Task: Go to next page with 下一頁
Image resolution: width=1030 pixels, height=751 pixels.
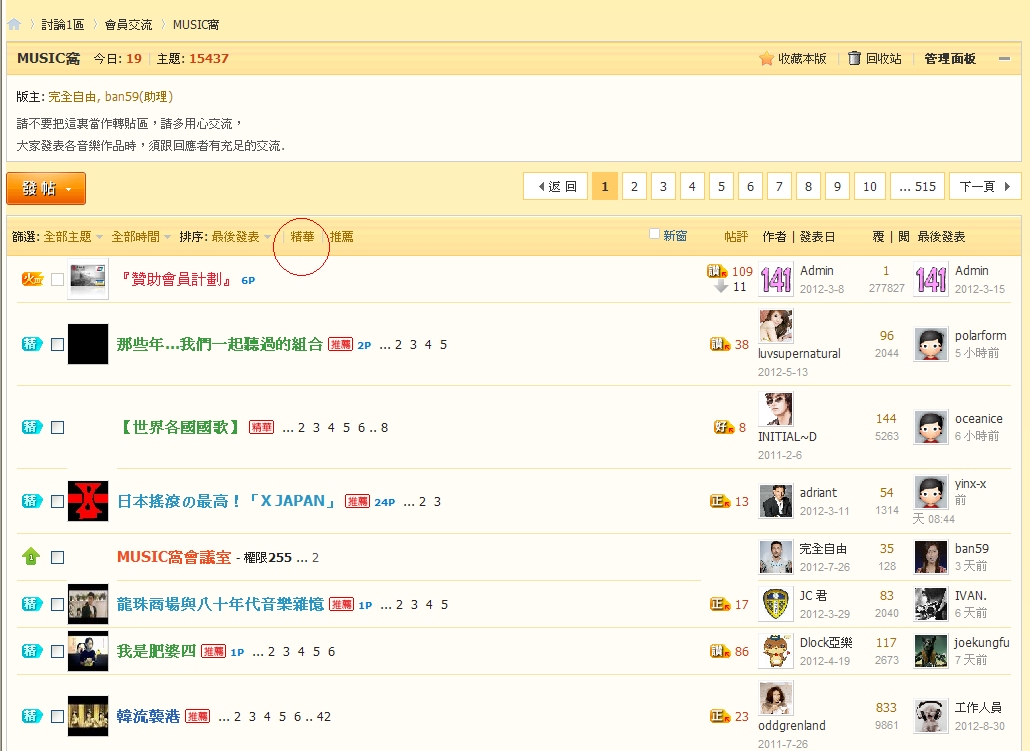Action: coord(984,187)
